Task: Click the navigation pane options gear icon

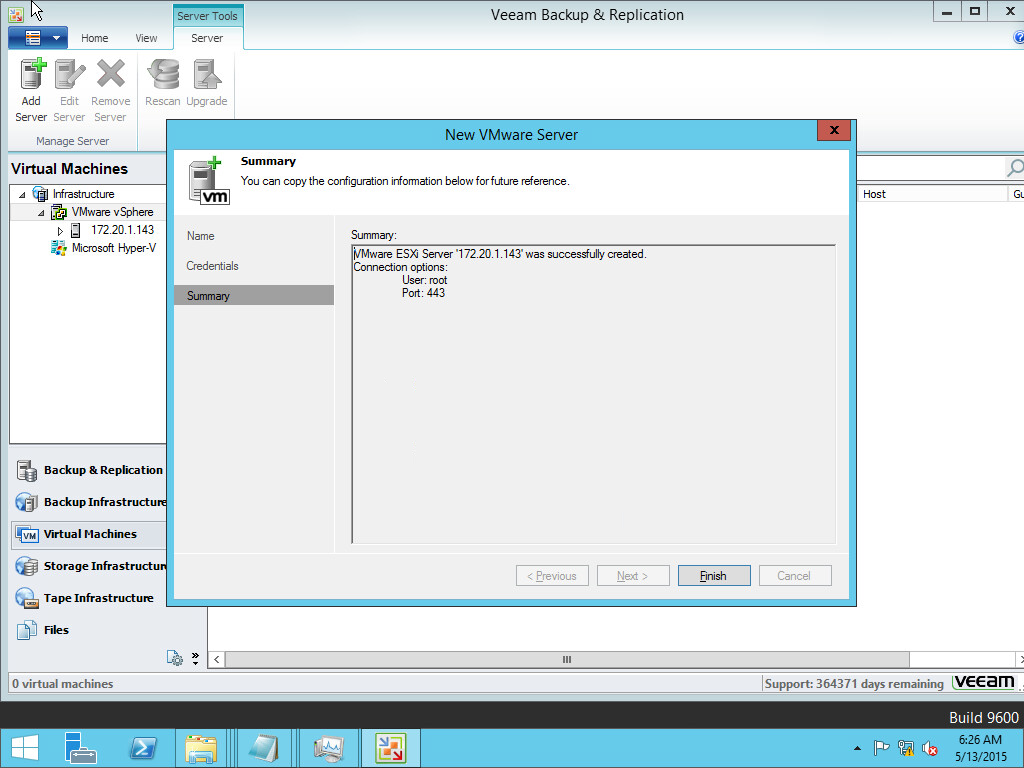Action: click(174, 658)
